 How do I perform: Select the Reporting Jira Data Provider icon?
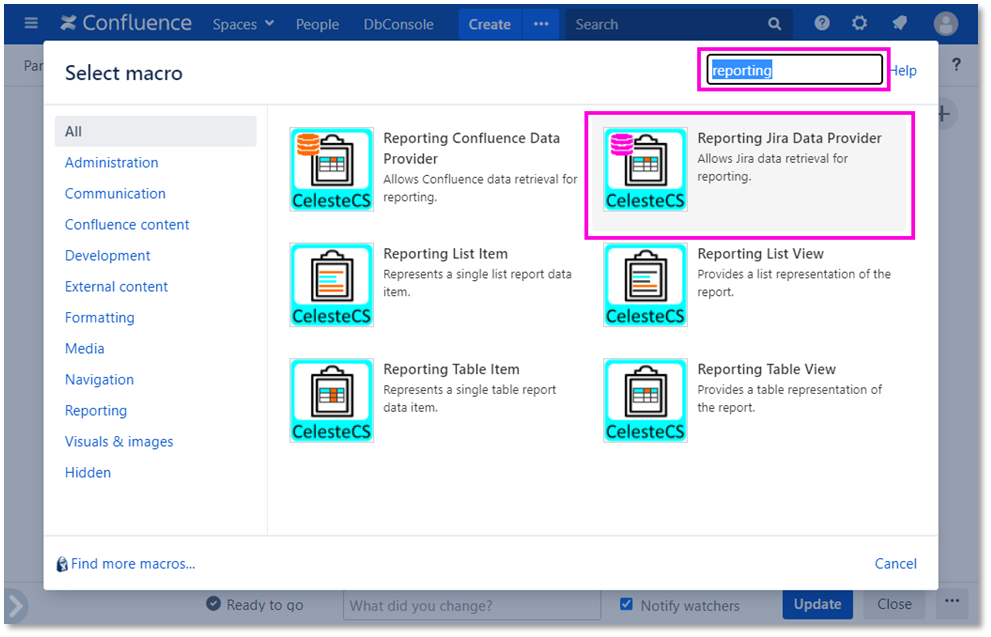[645, 169]
